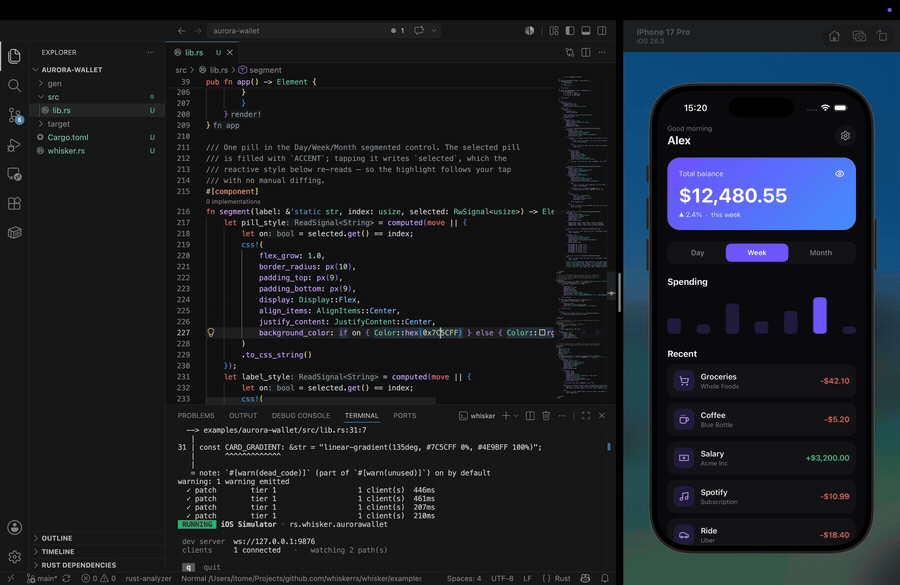The height and width of the screenshot is (585, 900).
Task: Change indentation via Spaces: 4
Action: coord(464,578)
